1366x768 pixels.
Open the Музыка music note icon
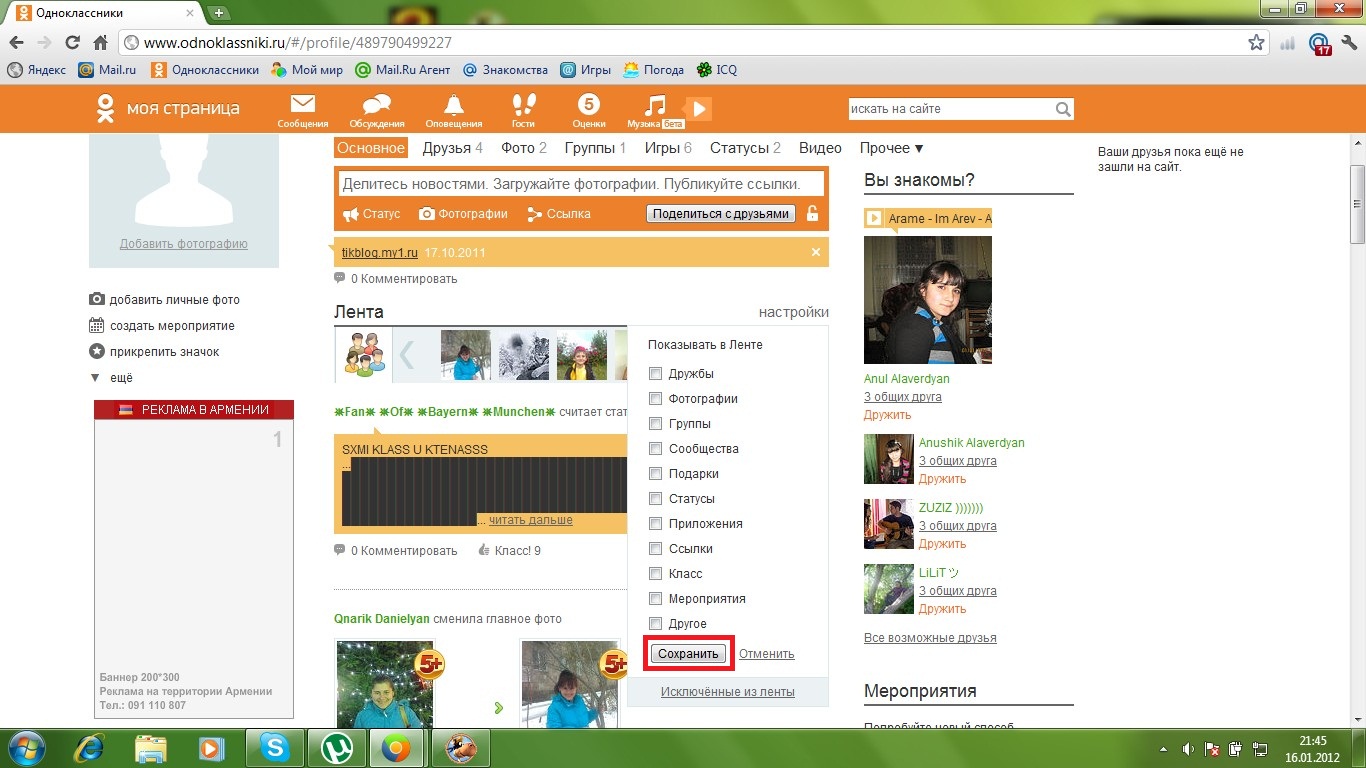tap(654, 110)
